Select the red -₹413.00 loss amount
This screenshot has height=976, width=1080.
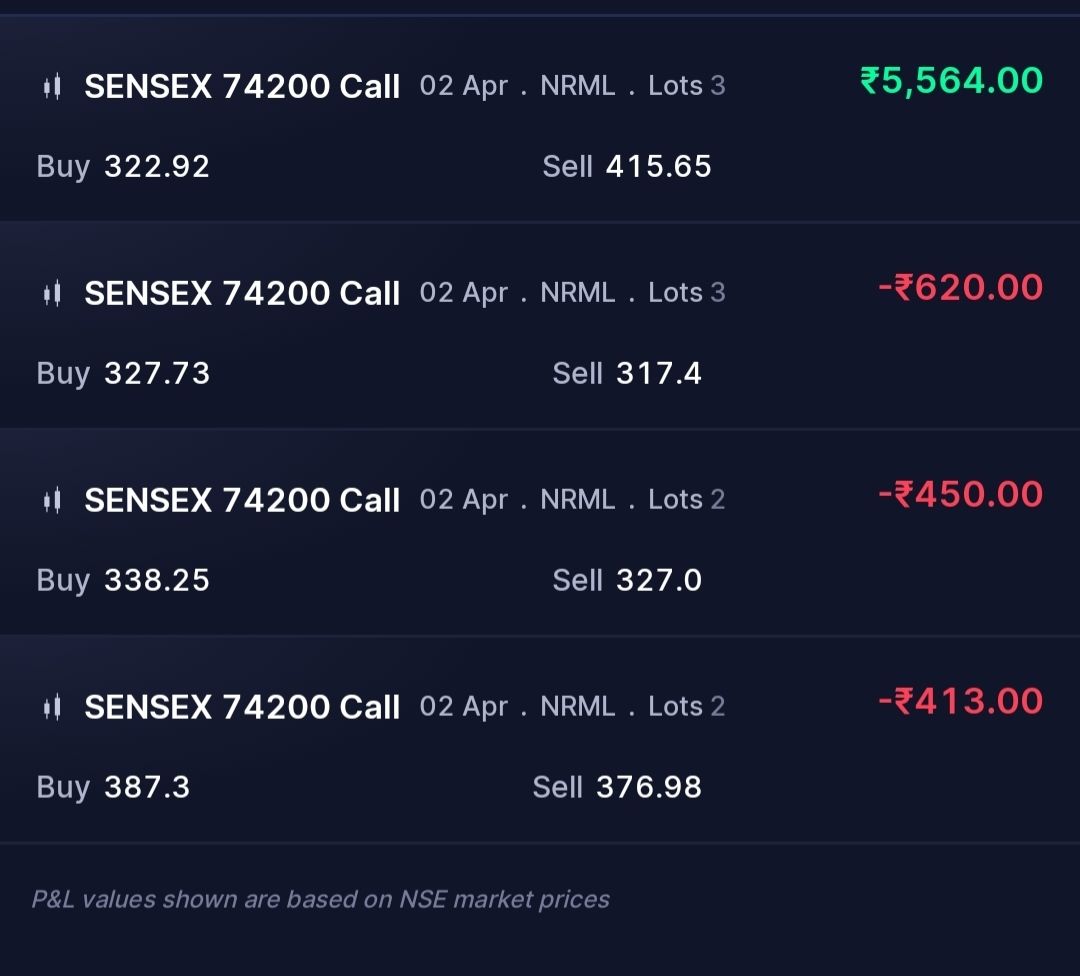click(961, 701)
